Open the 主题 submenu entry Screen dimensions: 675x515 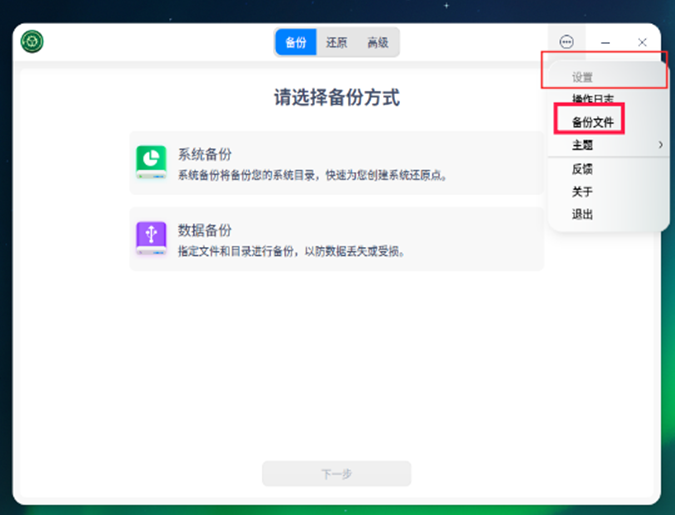click(x=608, y=145)
